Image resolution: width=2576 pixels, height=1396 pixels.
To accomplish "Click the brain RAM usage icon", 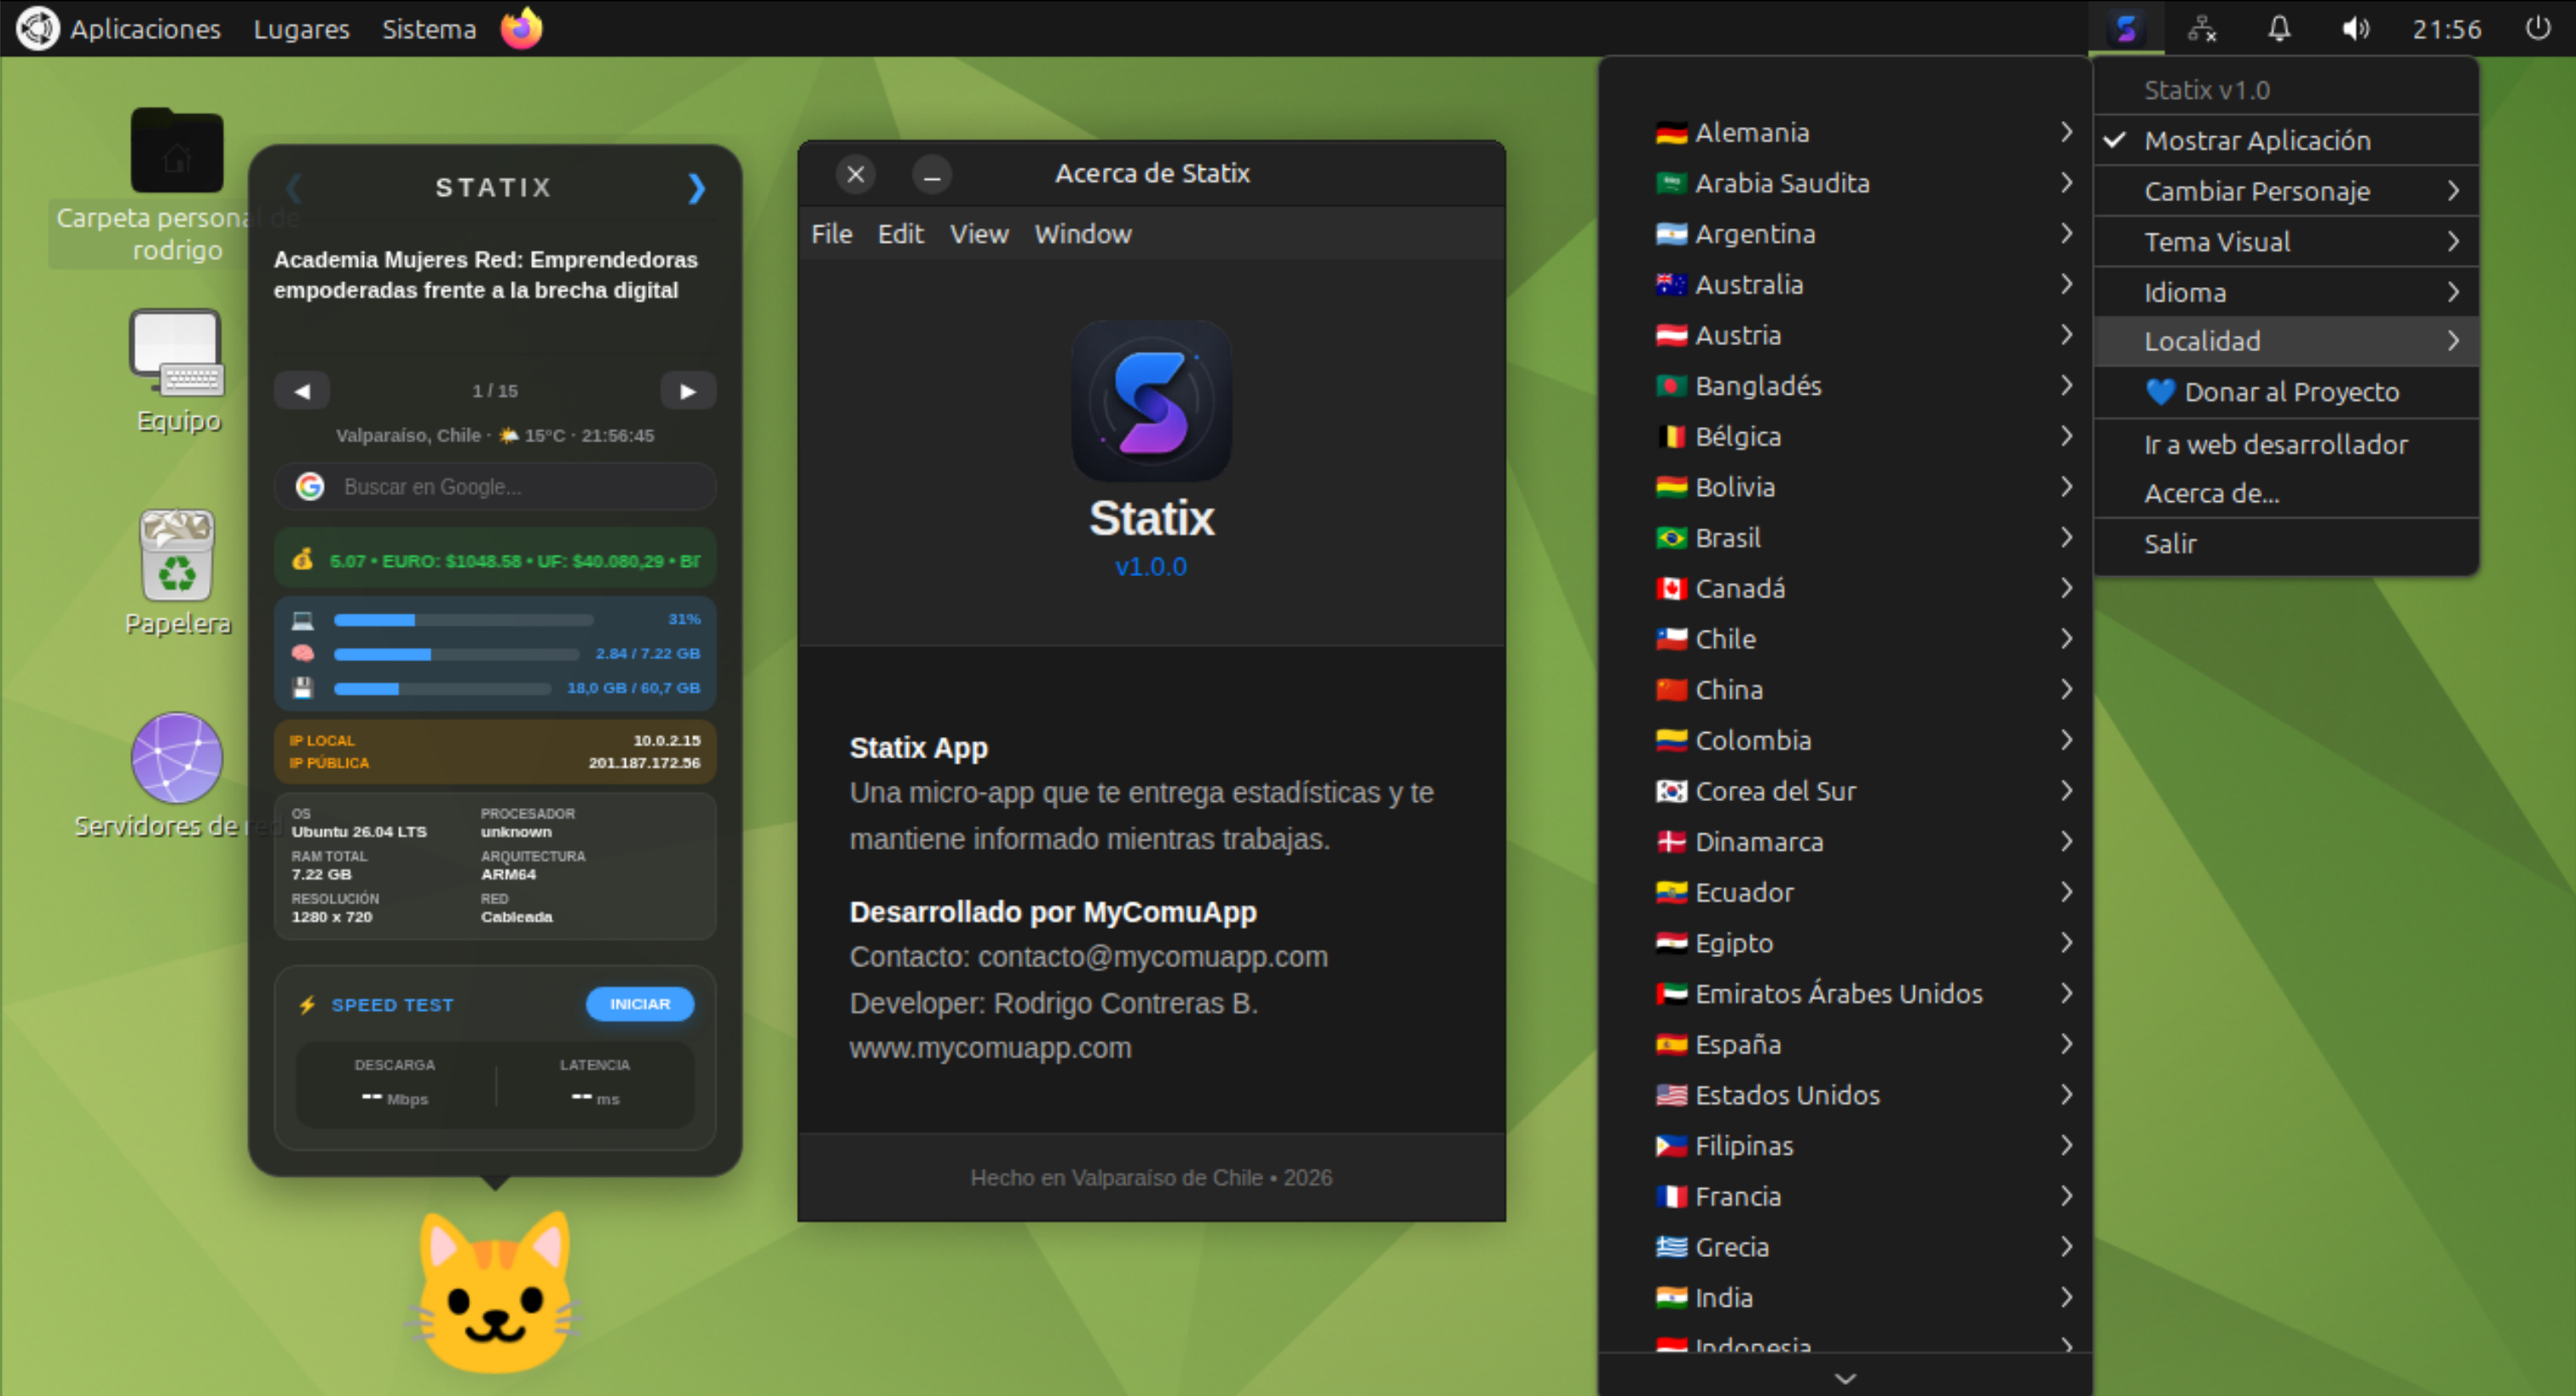I will pos(302,654).
